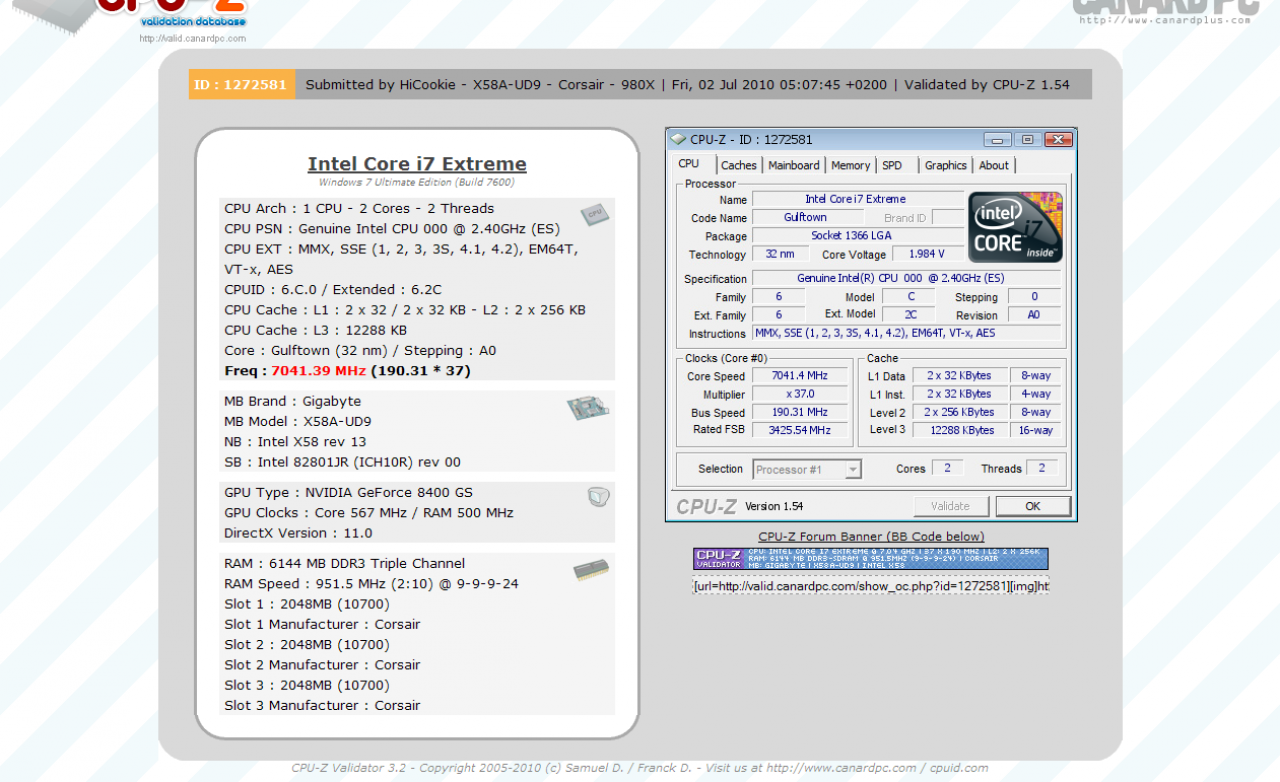Image resolution: width=1280 pixels, height=782 pixels.
Task: Select the SPD tab
Action: 892,166
